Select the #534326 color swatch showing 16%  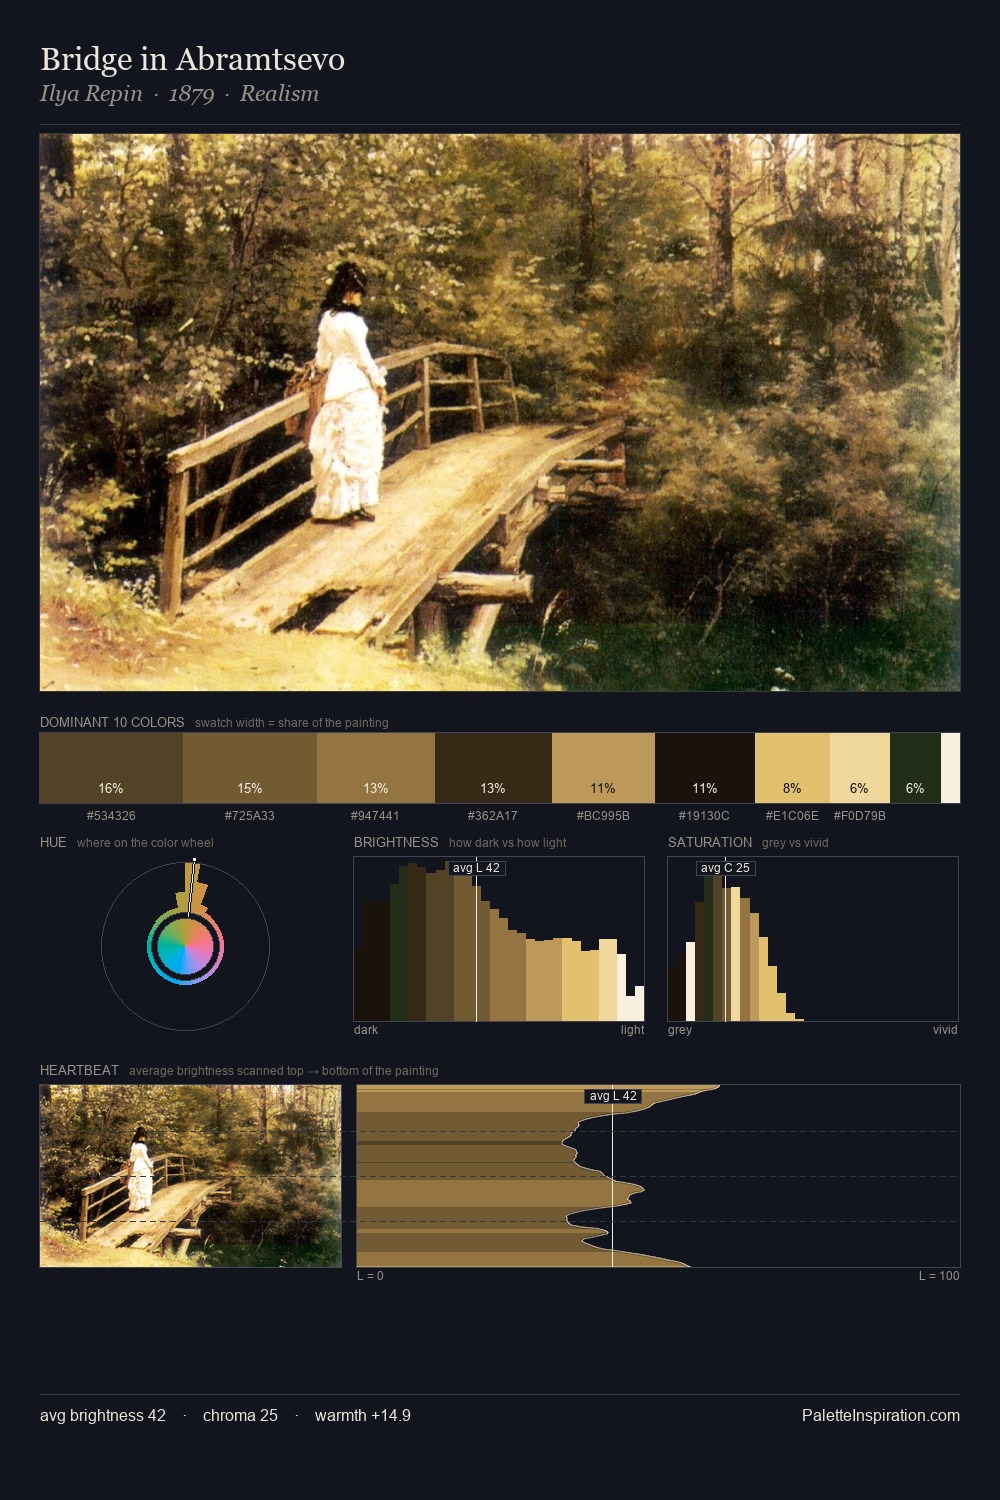tap(111, 768)
